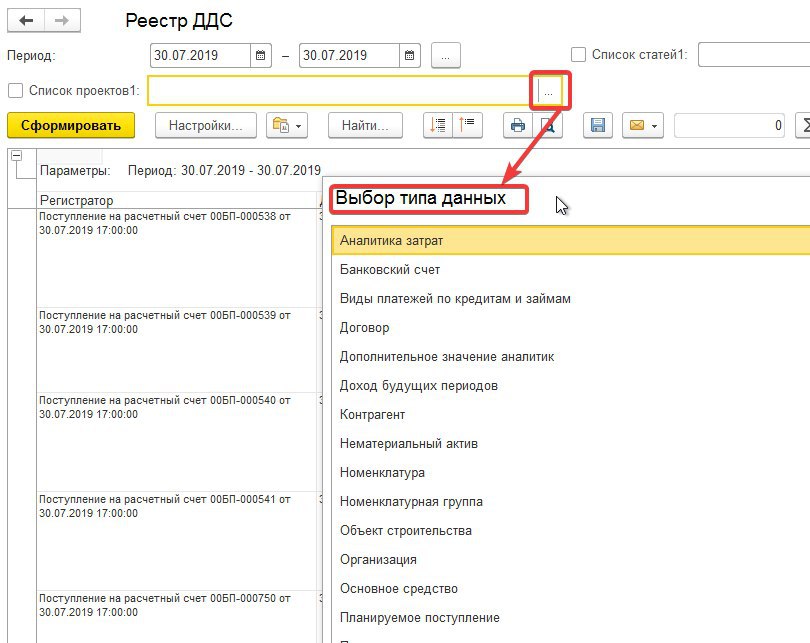This screenshot has height=643, width=810.
Task: Click the Список статей1 input field
Action: (754, 55)
